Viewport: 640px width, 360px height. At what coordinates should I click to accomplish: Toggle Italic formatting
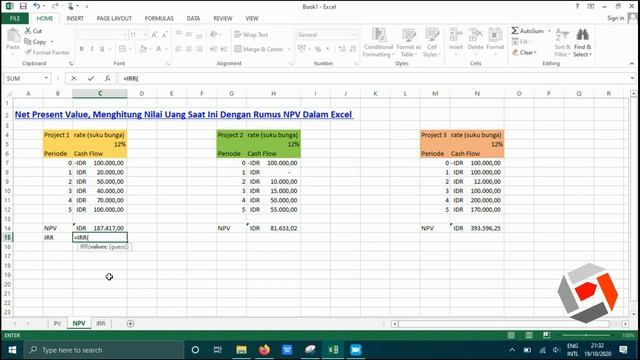[x=91, y=49]
